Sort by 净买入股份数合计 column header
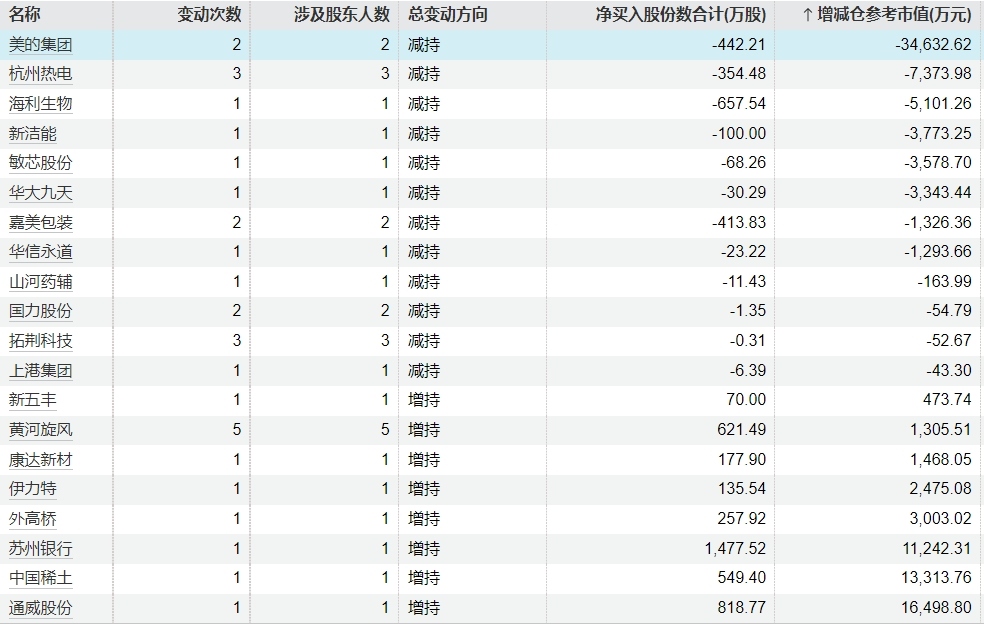Screen dimensions: 984x625 (x=680, y=15)
